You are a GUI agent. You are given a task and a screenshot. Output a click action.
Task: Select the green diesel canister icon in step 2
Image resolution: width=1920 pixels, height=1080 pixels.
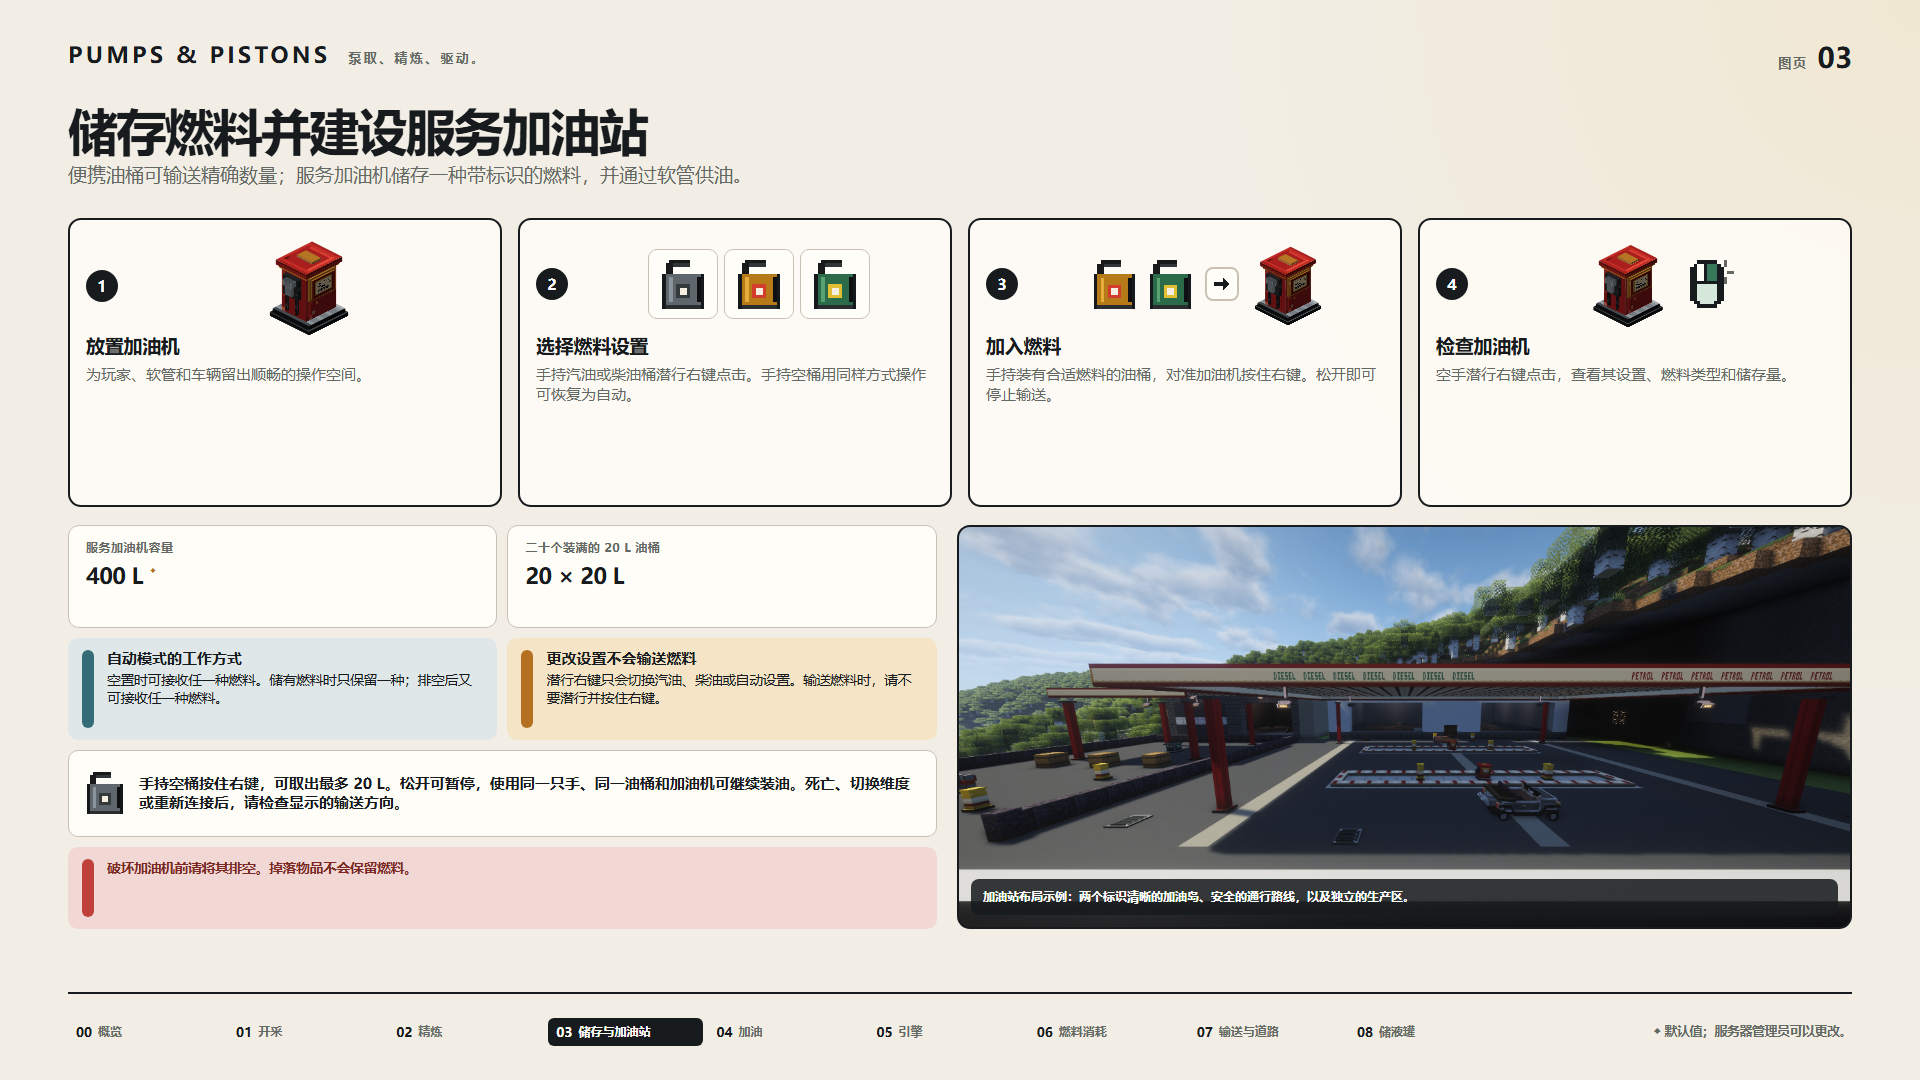coord(835,284)
